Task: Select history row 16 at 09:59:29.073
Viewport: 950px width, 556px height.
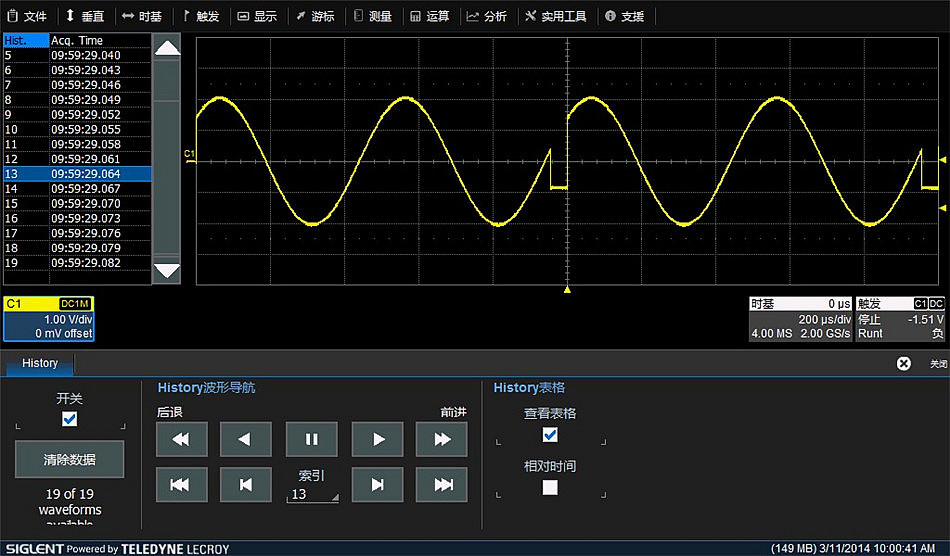Action: [x=76, y=218]
